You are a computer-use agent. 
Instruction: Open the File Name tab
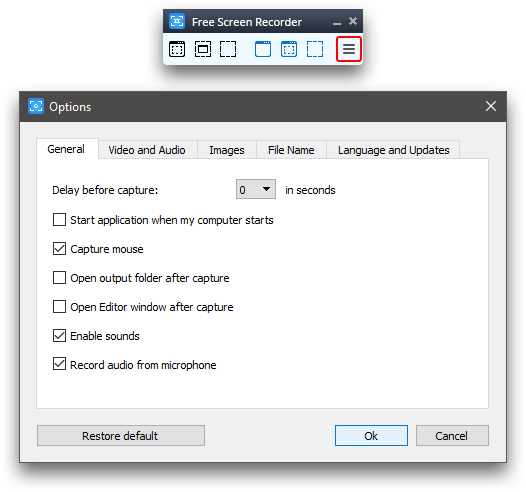click(x=291, y=150)
